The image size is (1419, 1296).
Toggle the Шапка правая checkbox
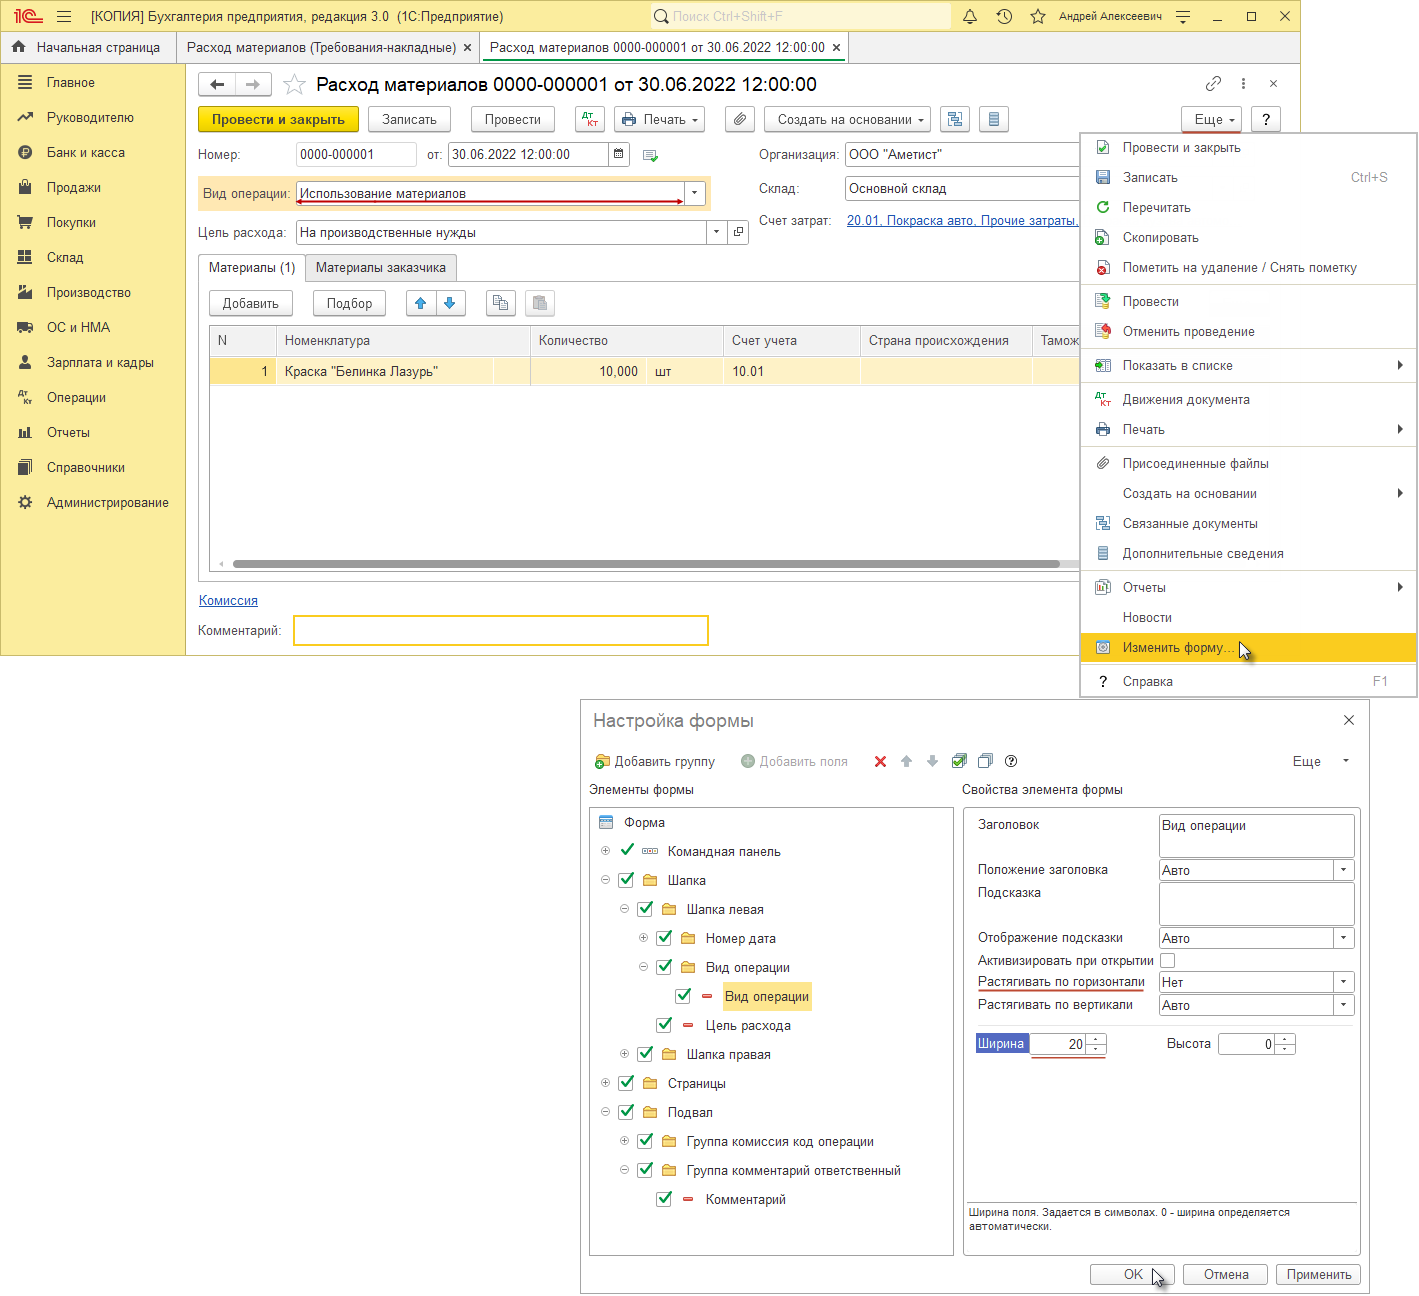[x=645, y=1054]
